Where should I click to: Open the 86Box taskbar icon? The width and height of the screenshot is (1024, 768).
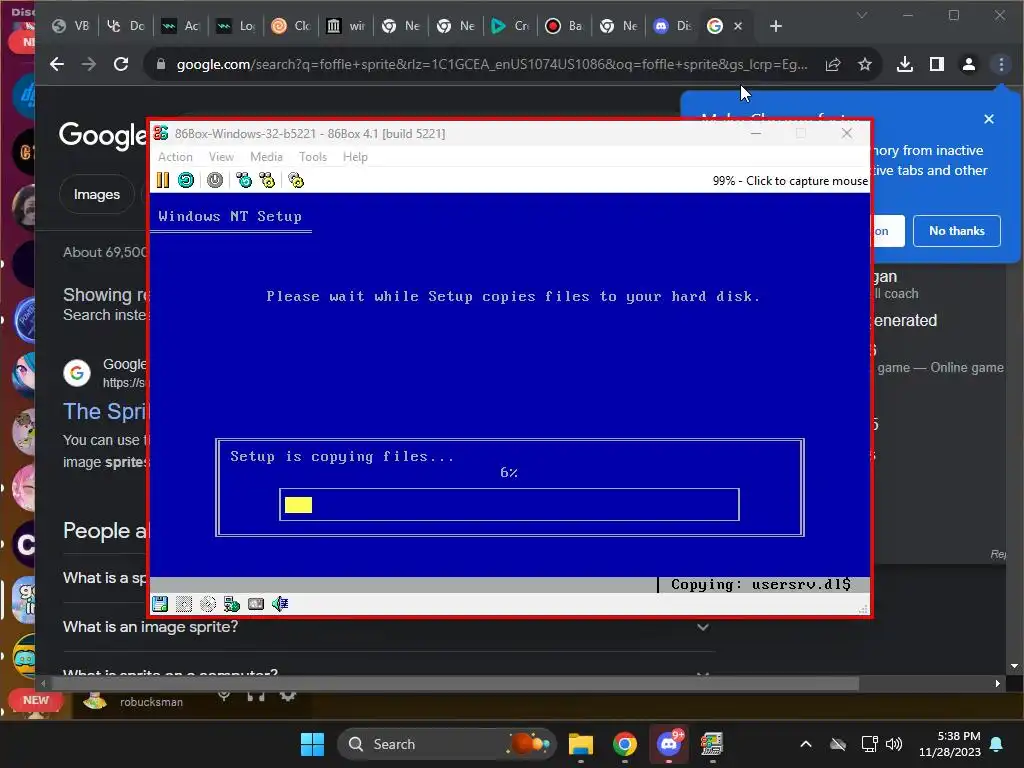coord(712,744)
